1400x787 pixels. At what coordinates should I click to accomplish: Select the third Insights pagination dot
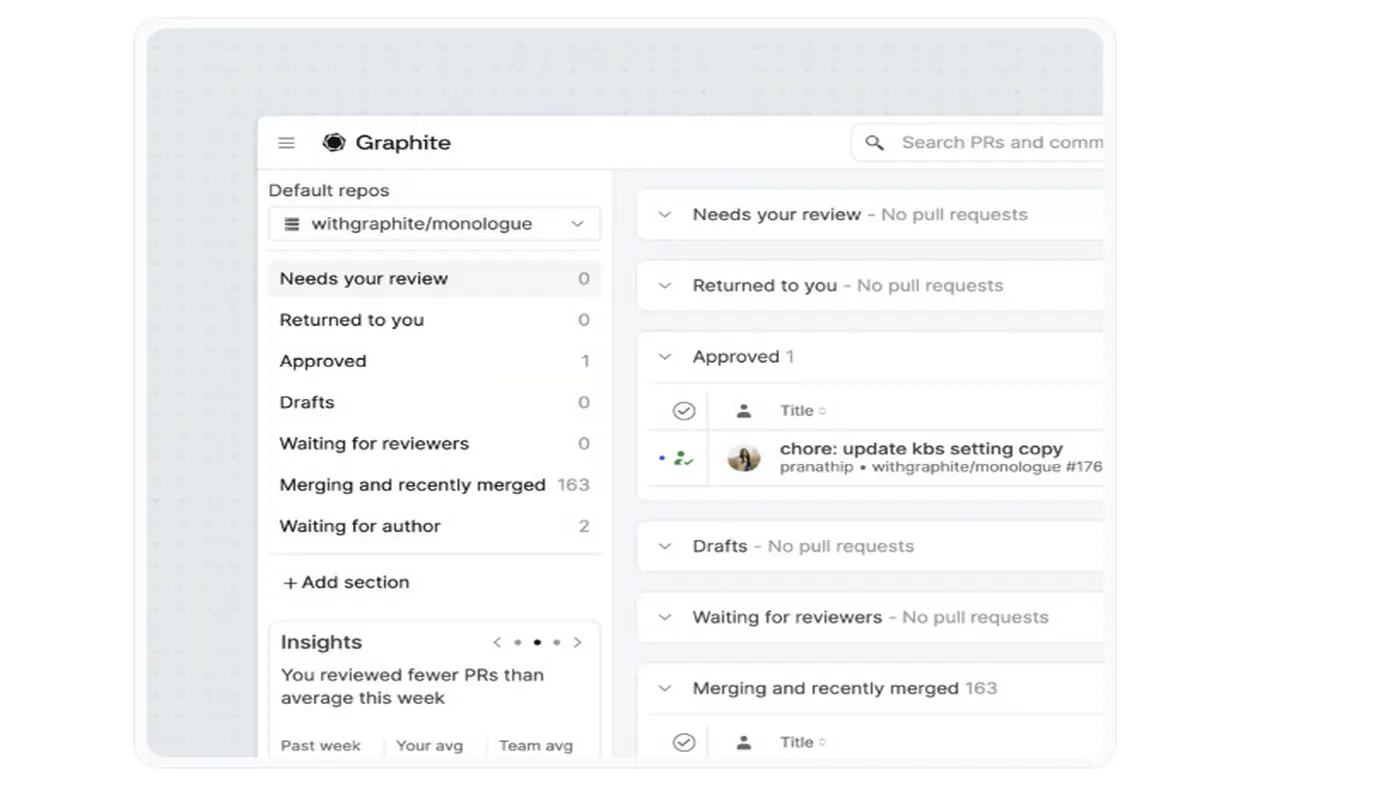pos(556,643)
